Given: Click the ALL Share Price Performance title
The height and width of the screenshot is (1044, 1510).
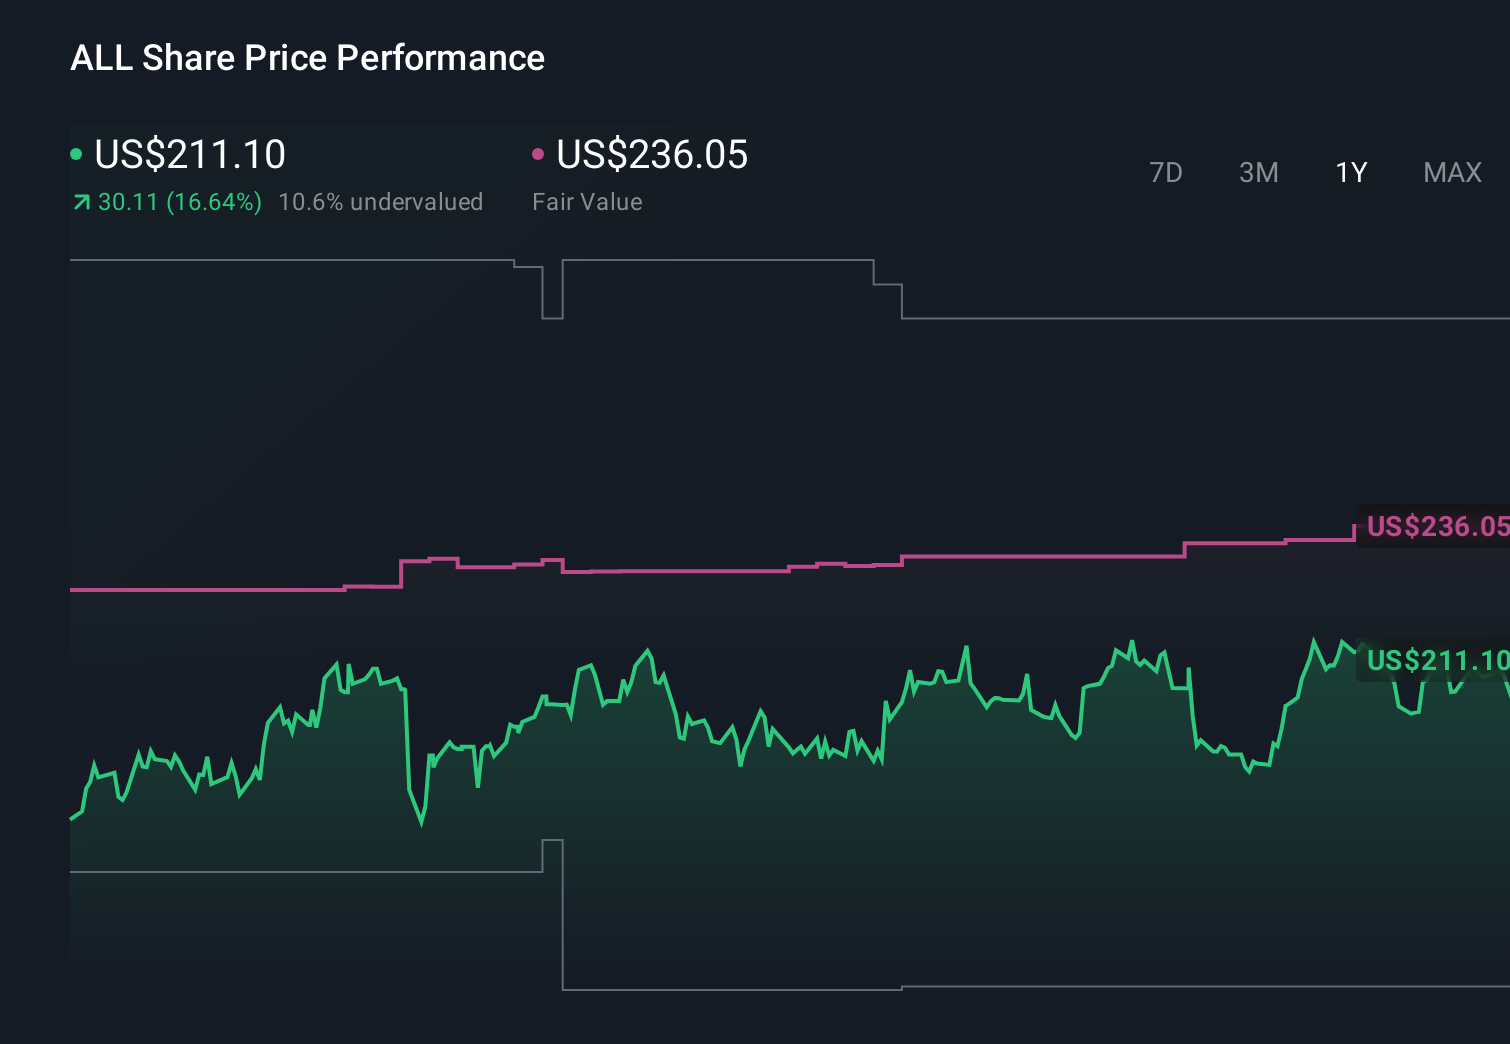Looking at the screenshot, I should pos(307,58).
